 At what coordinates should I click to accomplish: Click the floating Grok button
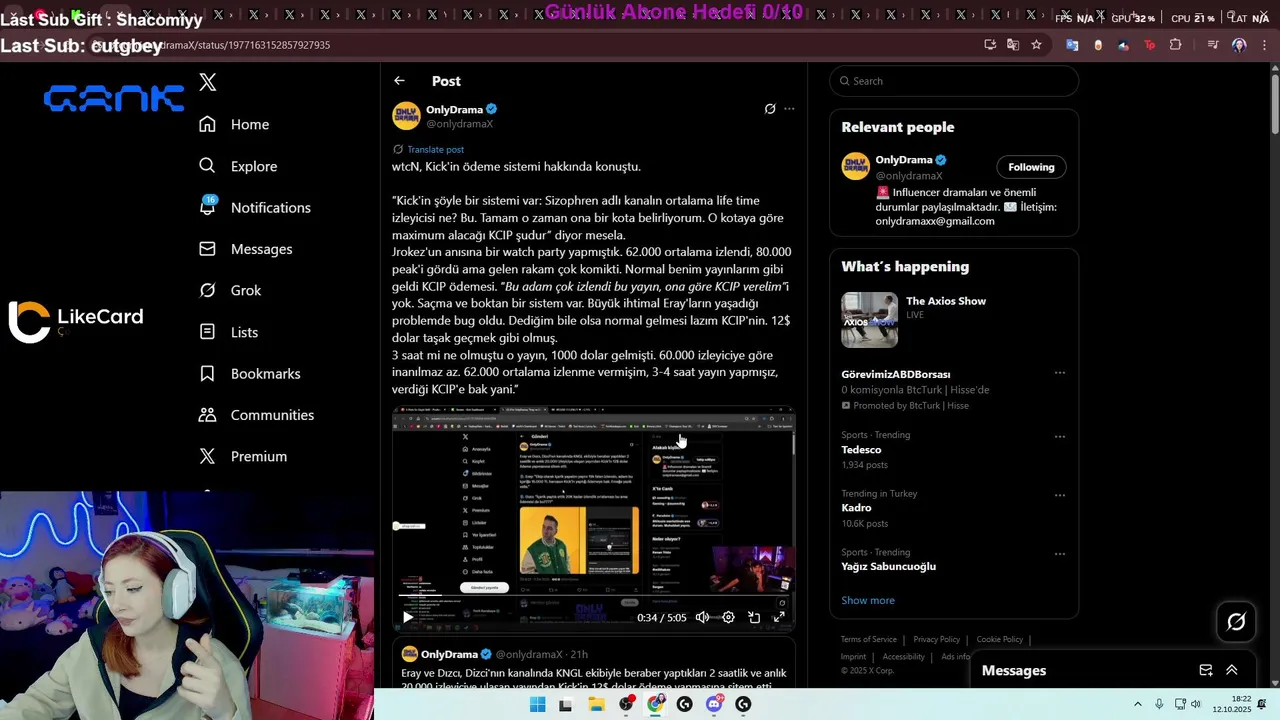(x=1236, y=622)
